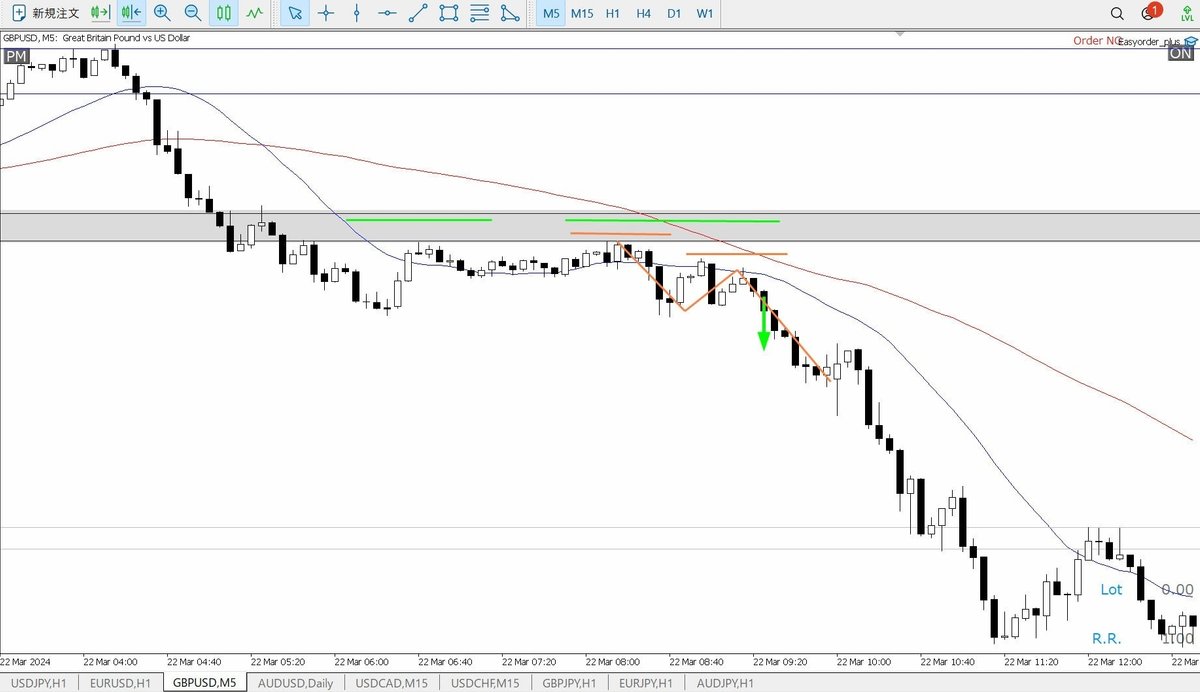This screenshot has width=1200, height=692.
Task: Select the GBPUSD,M5 chart tab
Action: click(x=204, y=683)
